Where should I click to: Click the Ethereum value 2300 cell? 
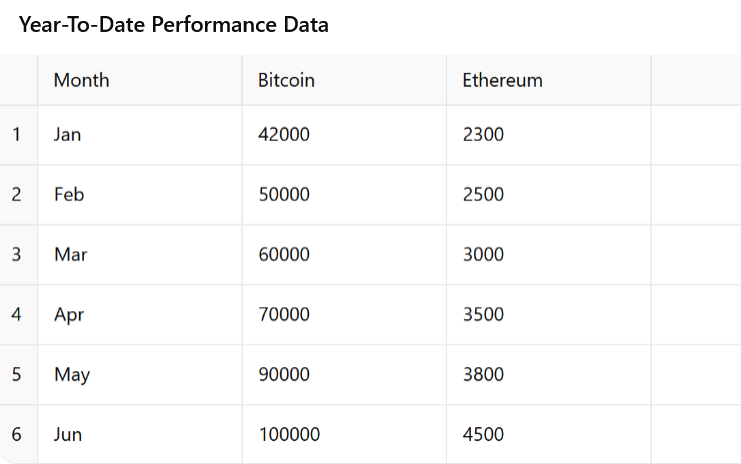tap(549, 135)
